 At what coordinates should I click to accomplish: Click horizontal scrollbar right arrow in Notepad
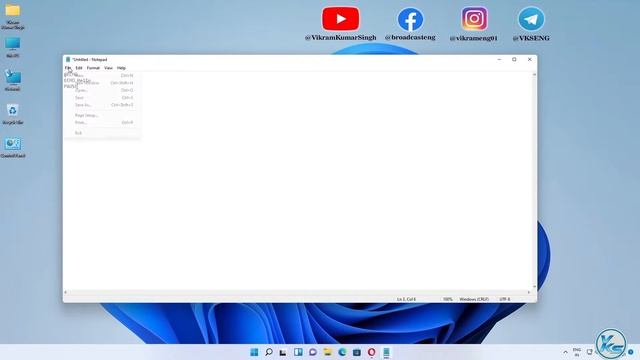pyautogui.click(x=529, y=292)
